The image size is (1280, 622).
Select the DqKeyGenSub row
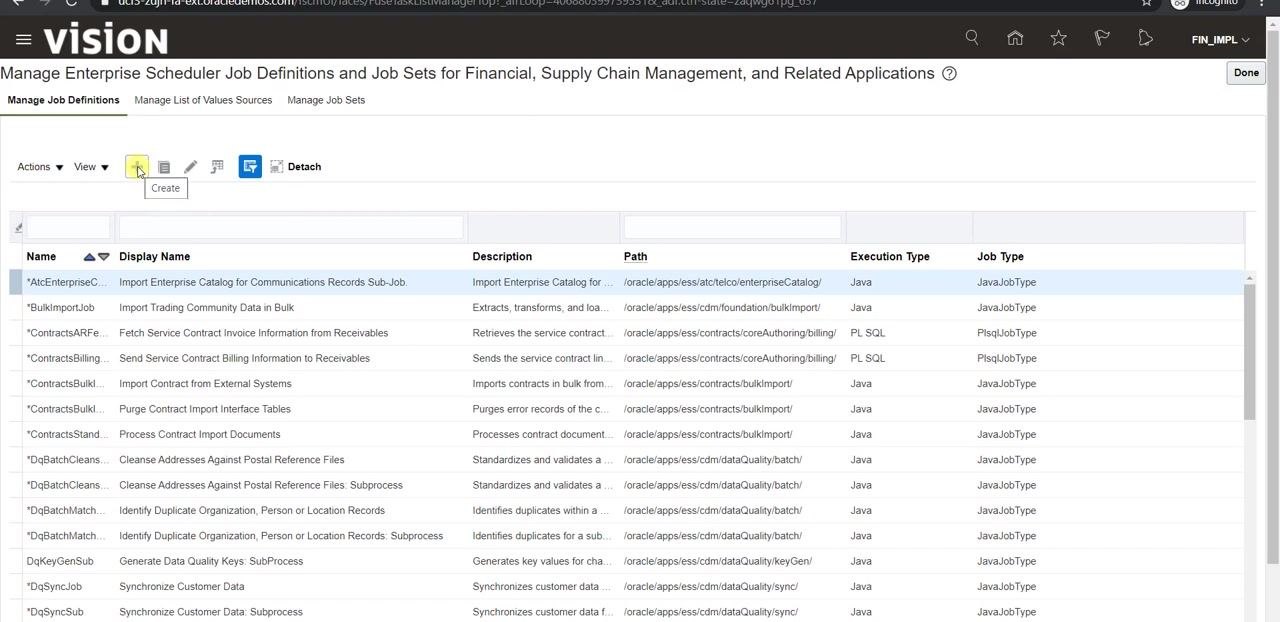[x=628, y=561]
